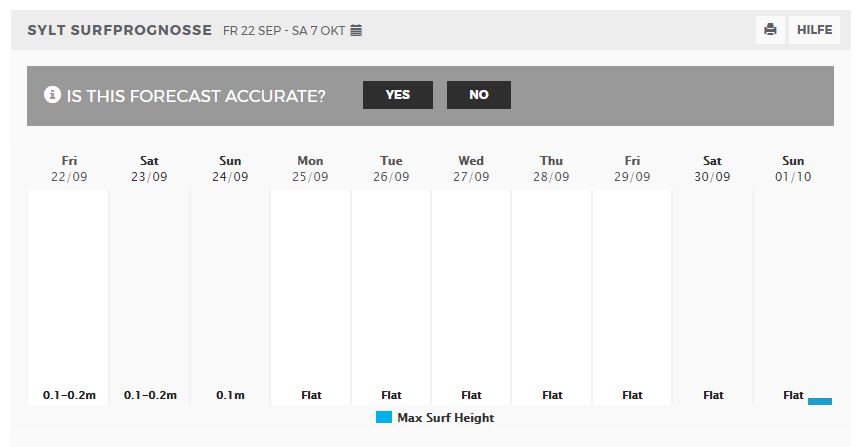
Task: Click the Max Surf Height legend swatch
Action: pyautogui.click(x=384, y=417)
